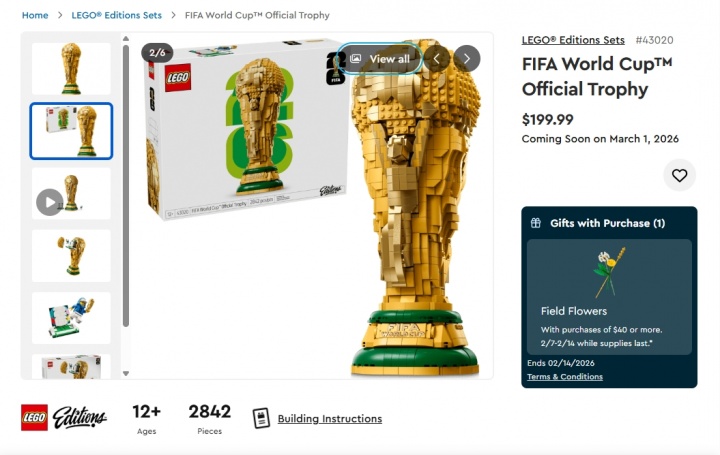The height and width of the screenshot is (455, 720).
Task: Click the gift icon beside Gifts with Purchase
Action: [535, 223]
